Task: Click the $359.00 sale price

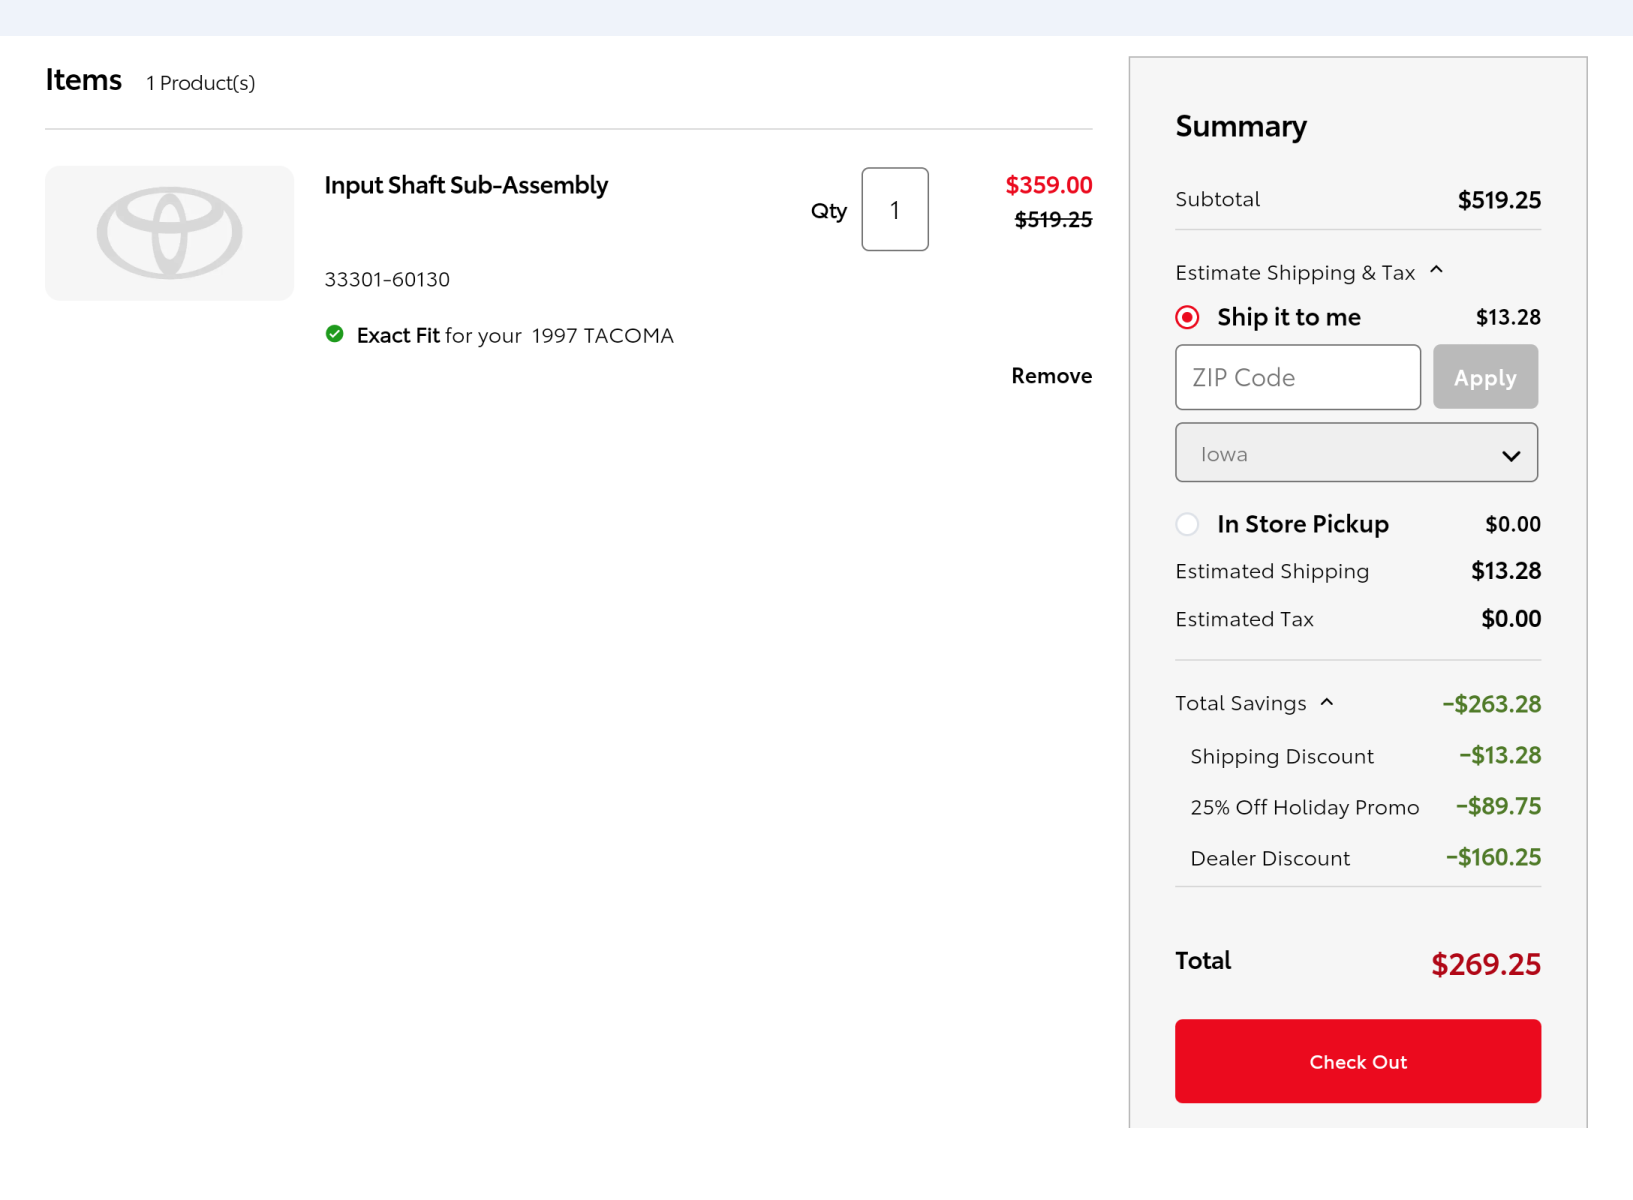Action: pos(1048,185)
